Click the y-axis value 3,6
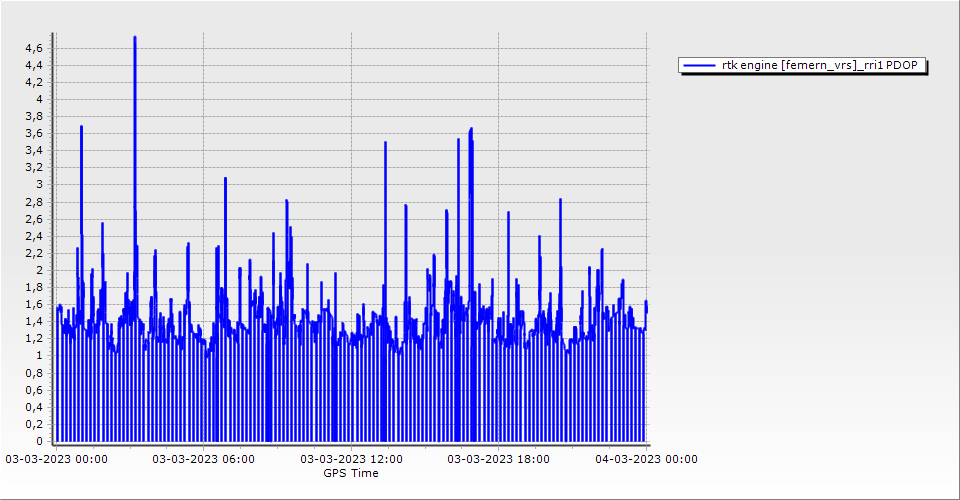Viewport: 960px width, 500px height. [33, 133]
